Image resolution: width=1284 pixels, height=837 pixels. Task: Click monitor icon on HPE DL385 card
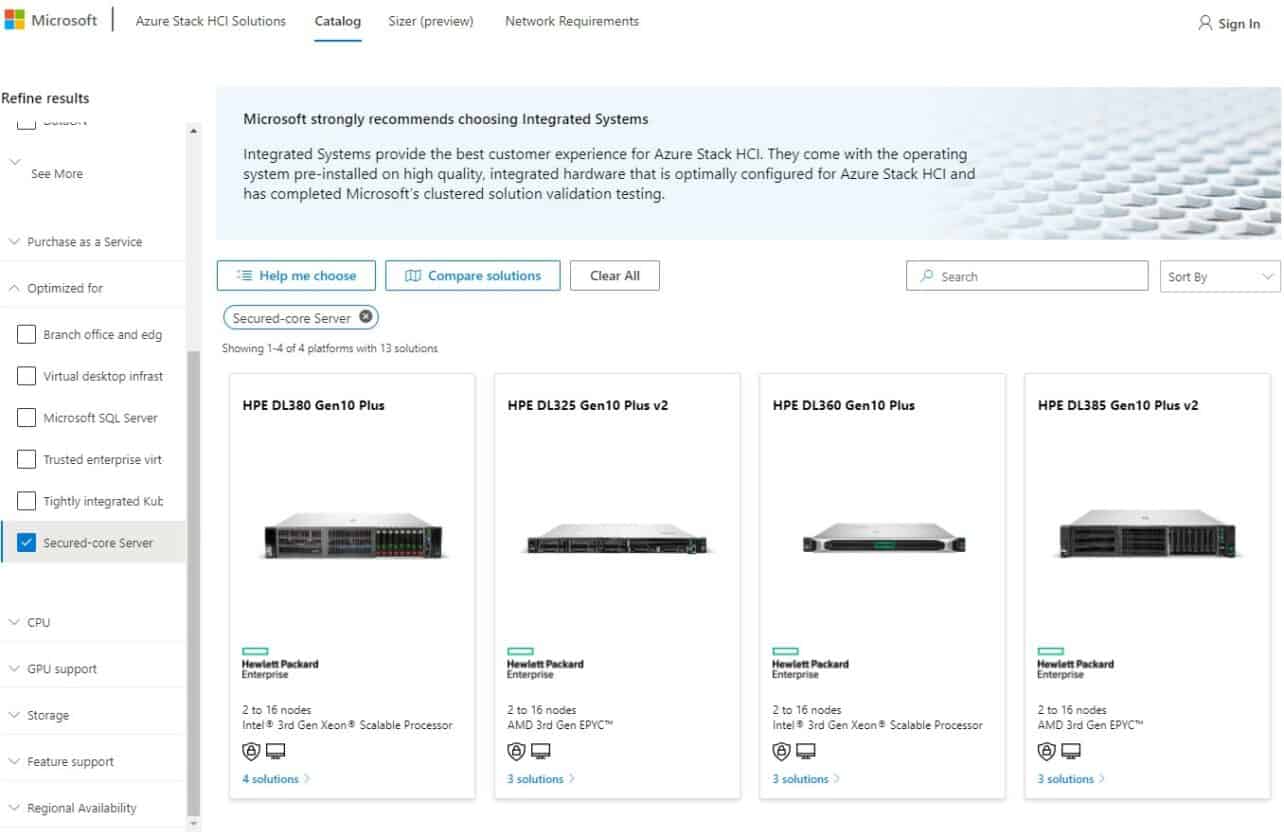click(1071, 751)
